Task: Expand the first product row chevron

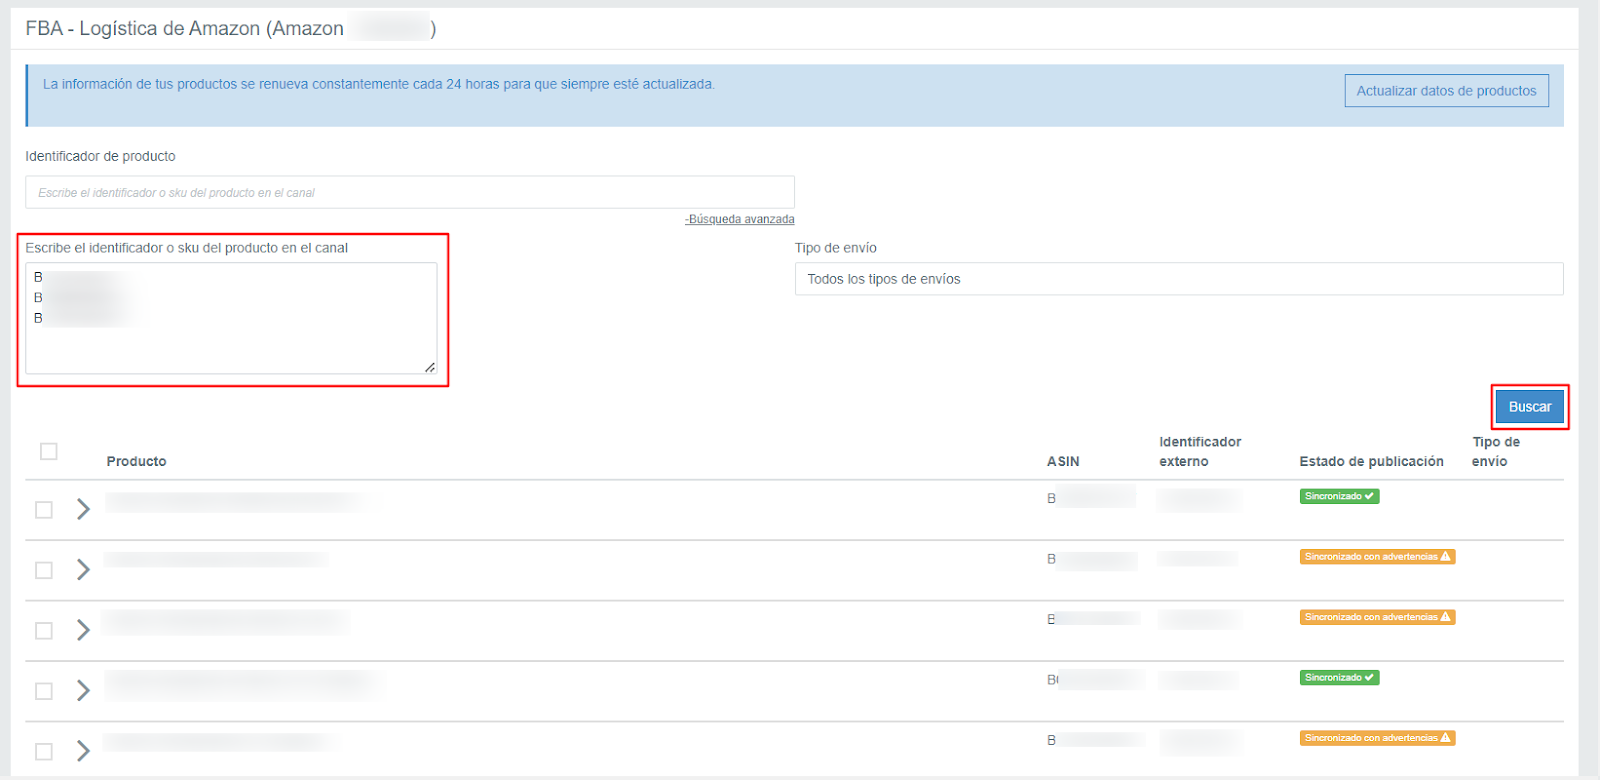Action: coord(83,509)
